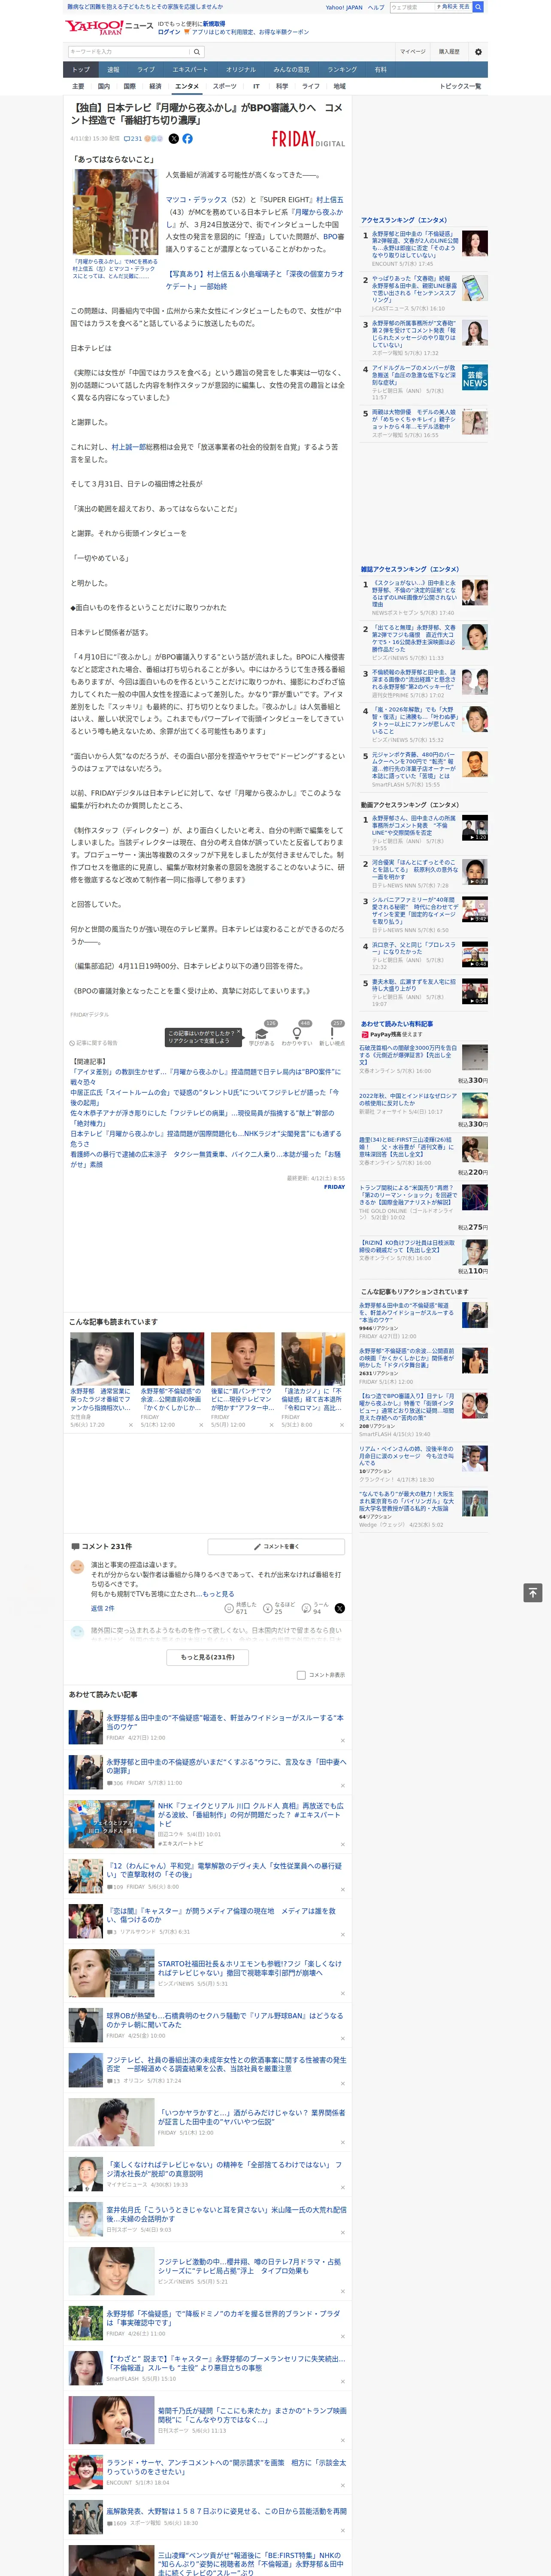Click the ヘルプ link in top bar

(x=376, y=7)
